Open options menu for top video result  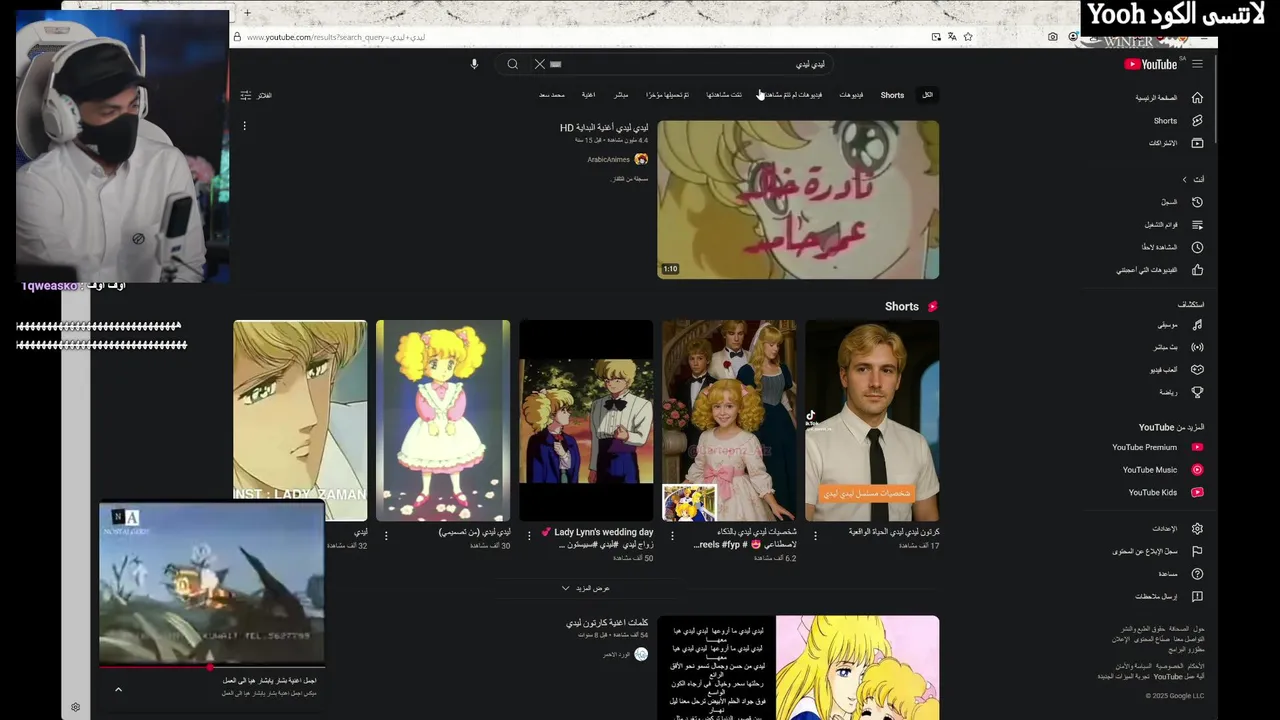(x=244, y=126)
